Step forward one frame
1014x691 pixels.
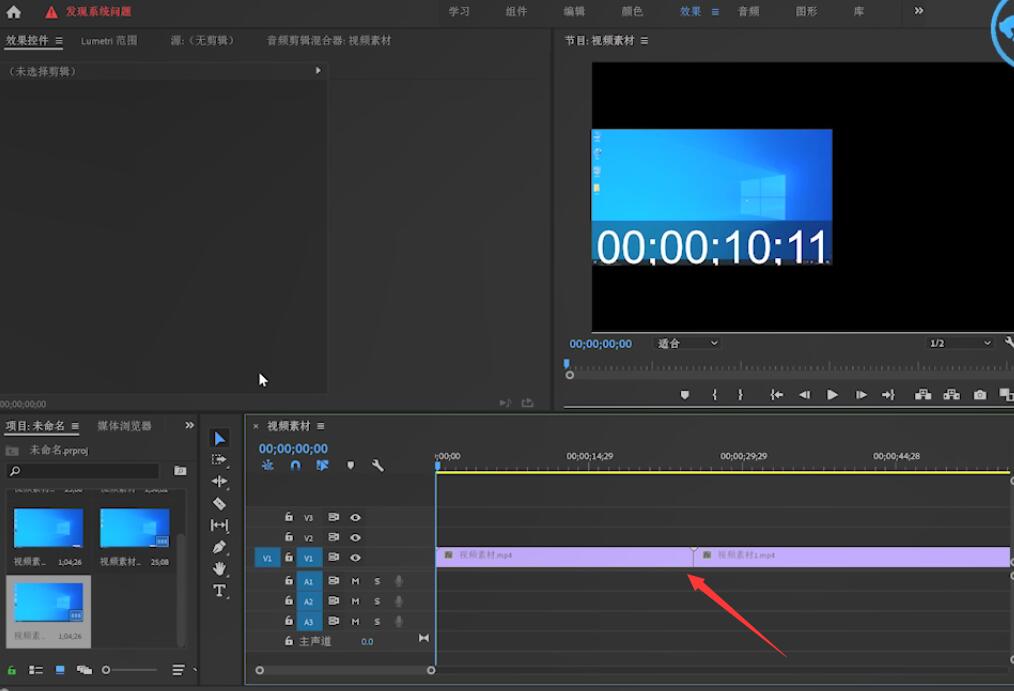coord(861,395)
